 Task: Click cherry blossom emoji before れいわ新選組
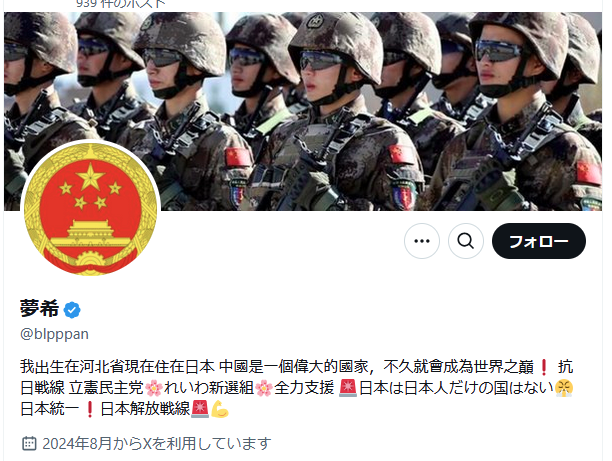[x=154, y=388]
